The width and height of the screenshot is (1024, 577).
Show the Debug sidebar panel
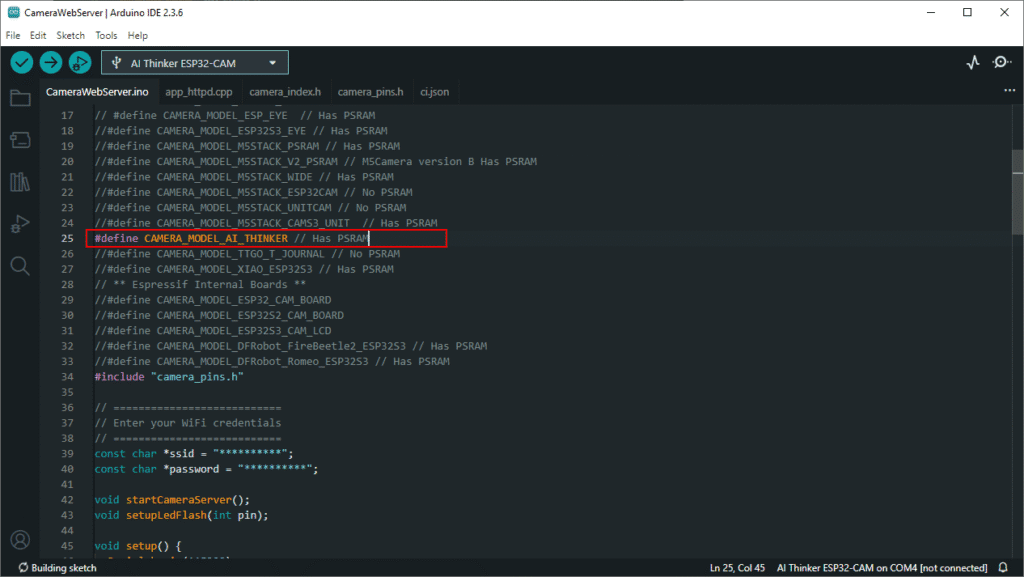click(19, 223)
